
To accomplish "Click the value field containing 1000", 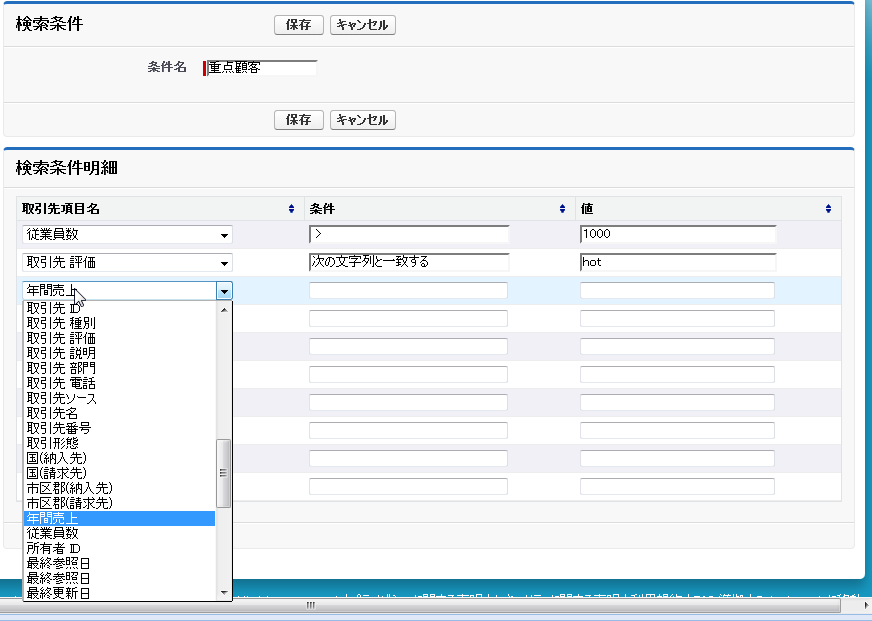I will point(677,235).
